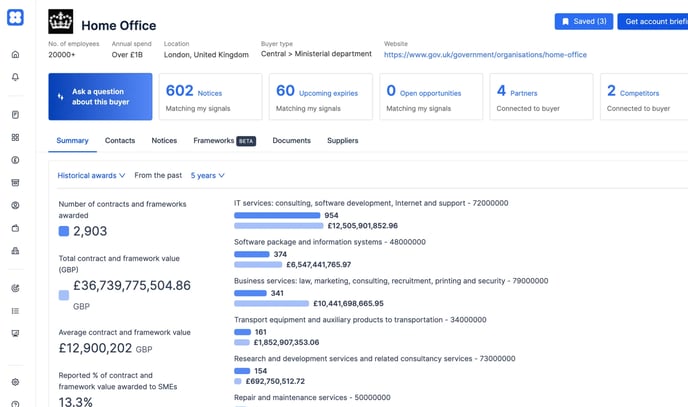Image resolution: width=688 pixels, height=407 pixels.
Task: Switch to the Documents tab
Action: coord(291,141)
